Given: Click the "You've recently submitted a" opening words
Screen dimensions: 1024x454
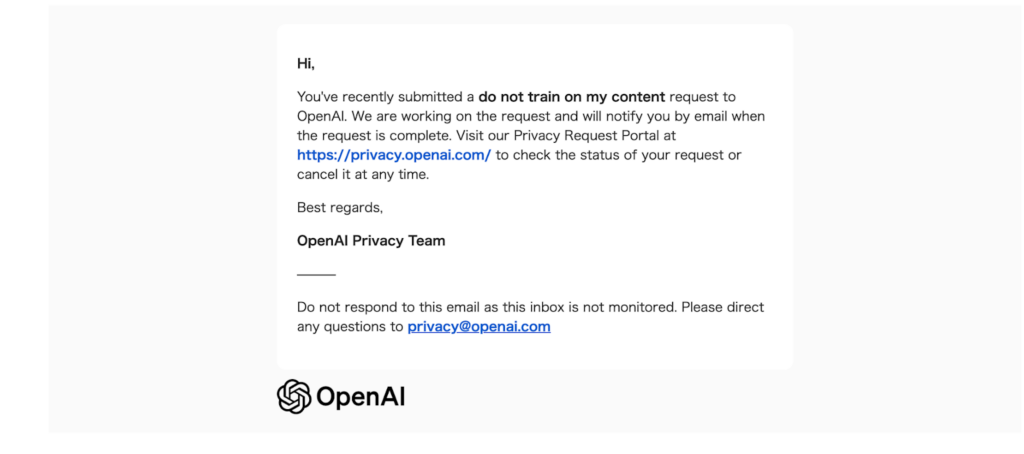Looking at the screenshot, I should click(x=385, y=97).
